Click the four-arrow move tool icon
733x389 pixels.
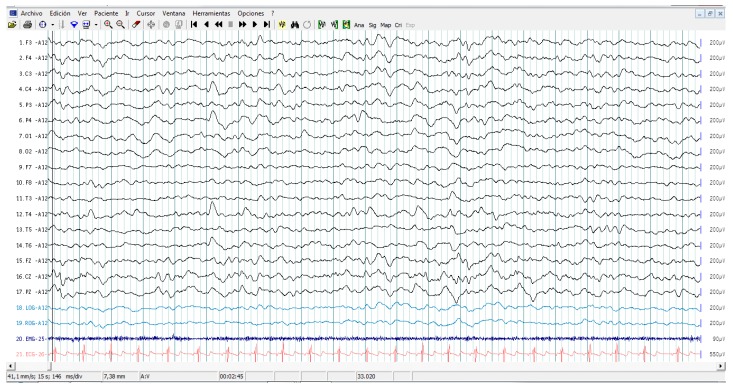pyautogui.click(x=151, y=25)
